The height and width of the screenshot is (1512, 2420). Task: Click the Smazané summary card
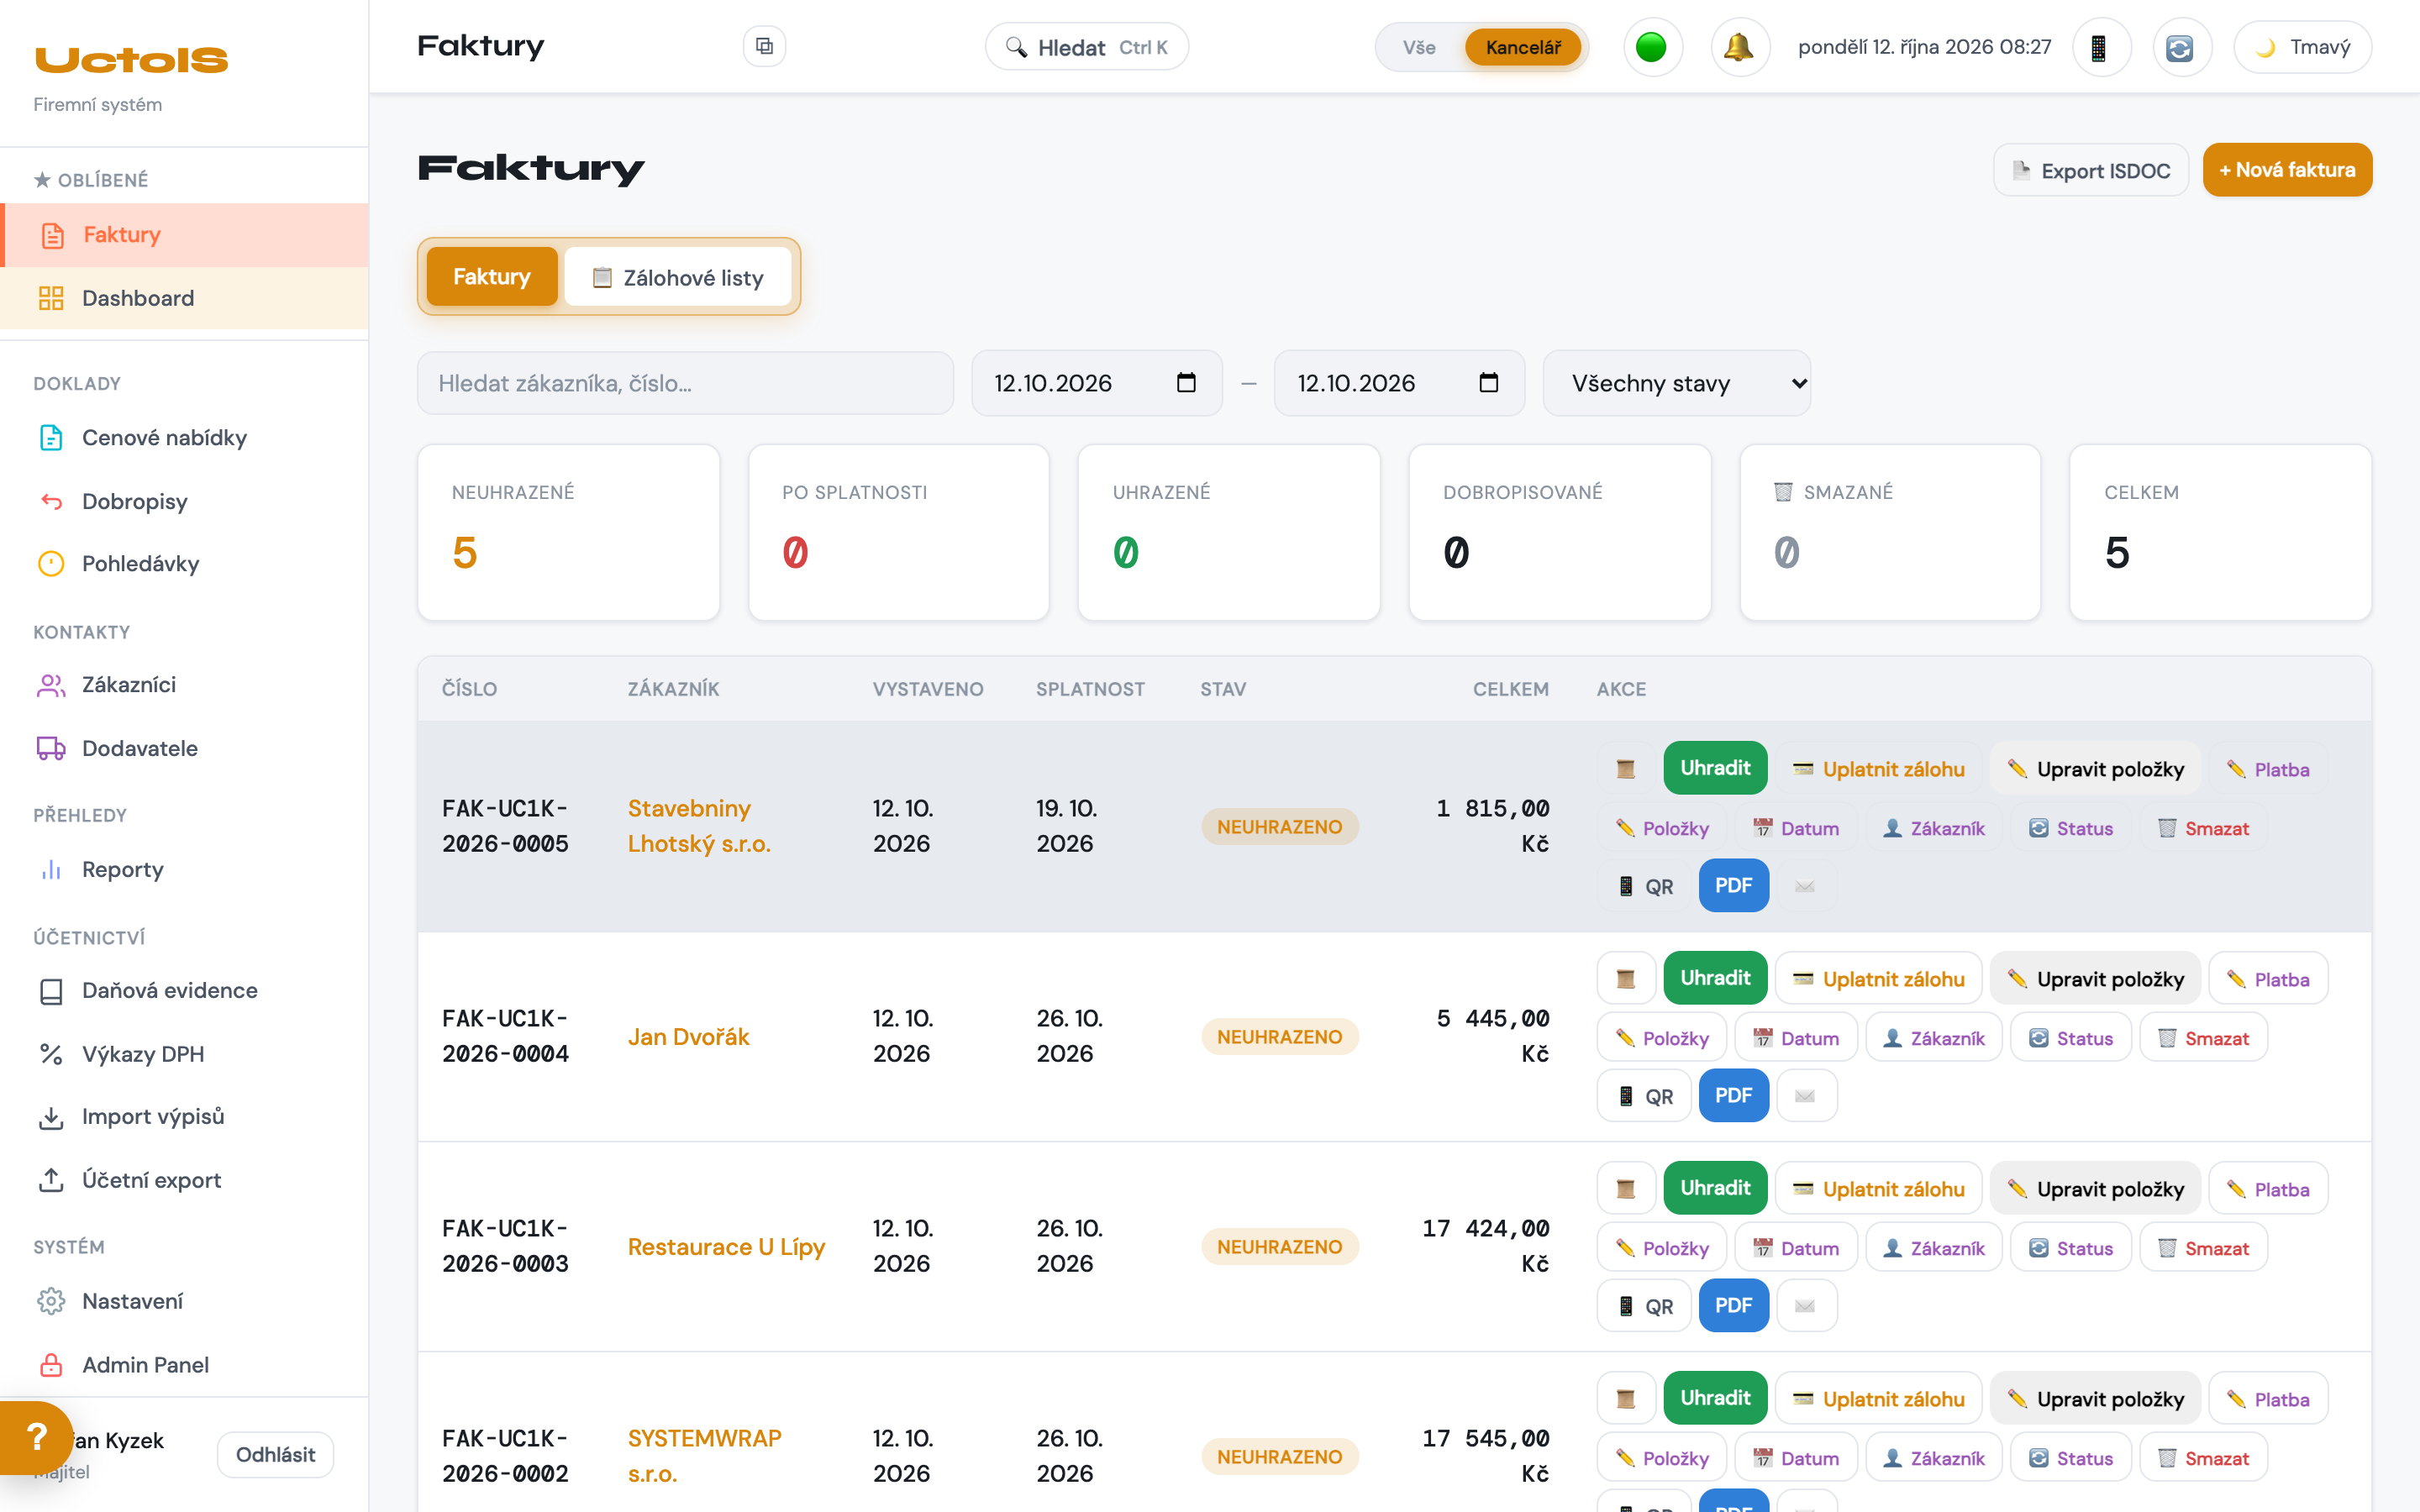click(1890, 533)
